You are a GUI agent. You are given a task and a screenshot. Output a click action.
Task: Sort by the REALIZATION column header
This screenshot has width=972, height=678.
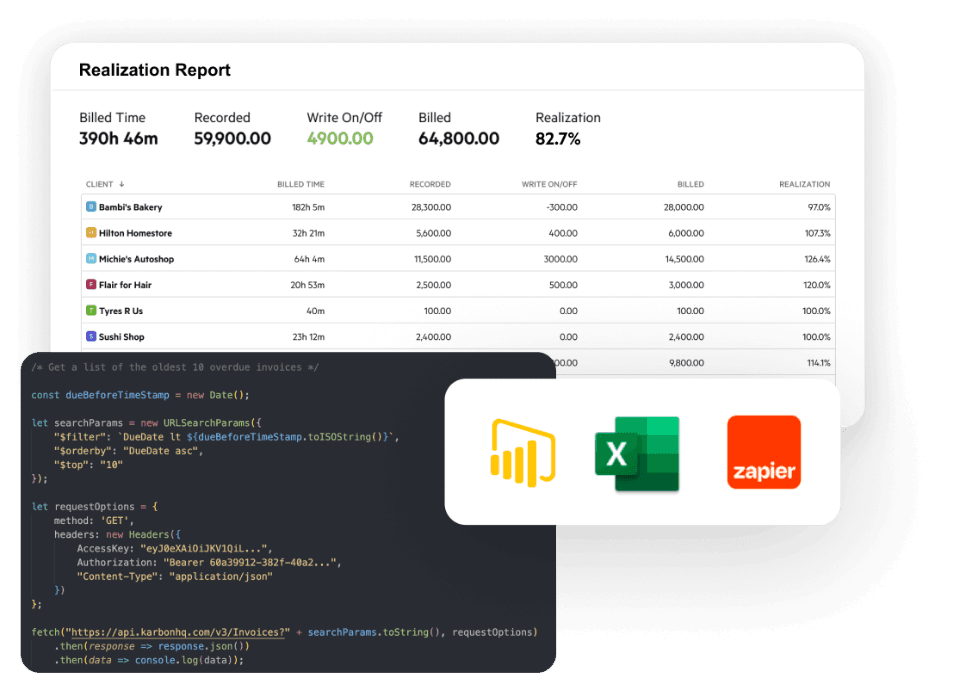coord(804,184)
